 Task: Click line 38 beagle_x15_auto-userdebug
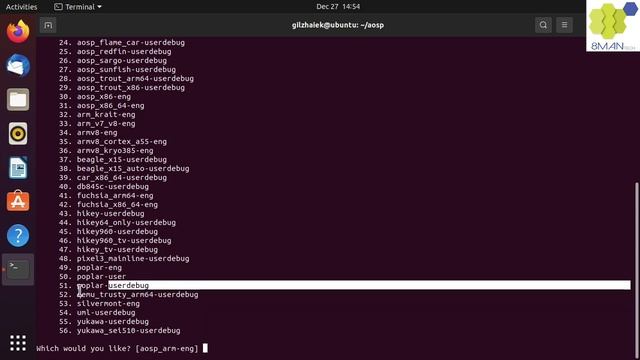(124, 168)
